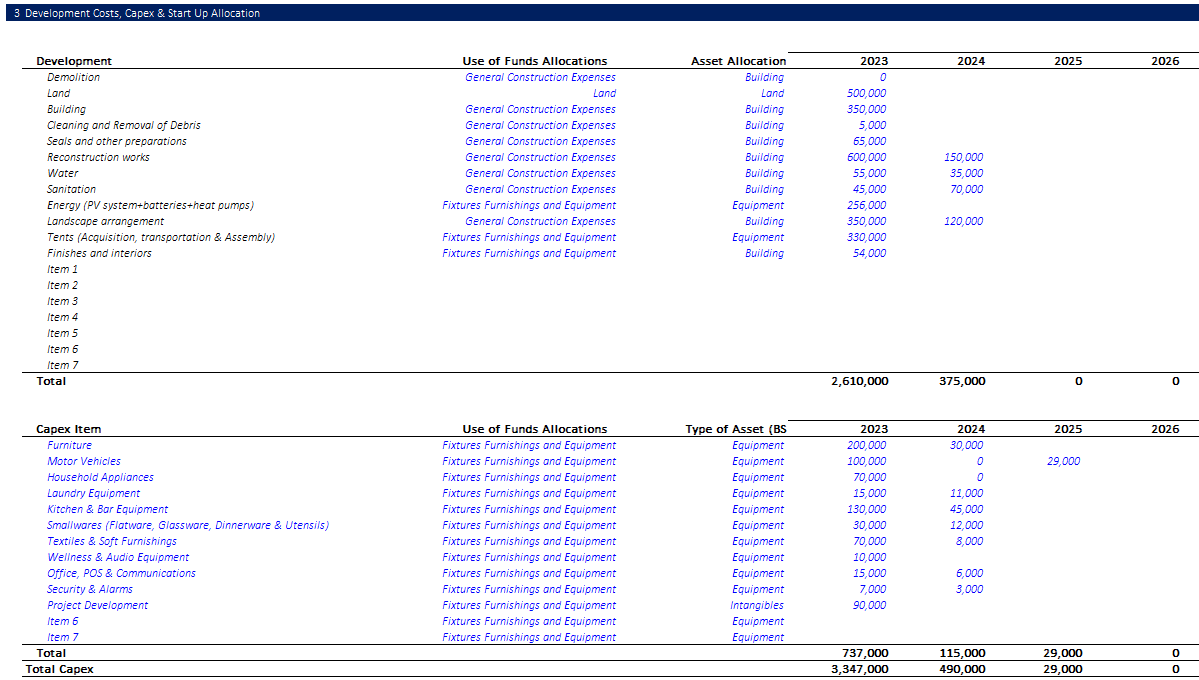This screenshot has height=680, width=1199.
Task: Click the Use of Funds cell for Water
Action: click(540, 173)
